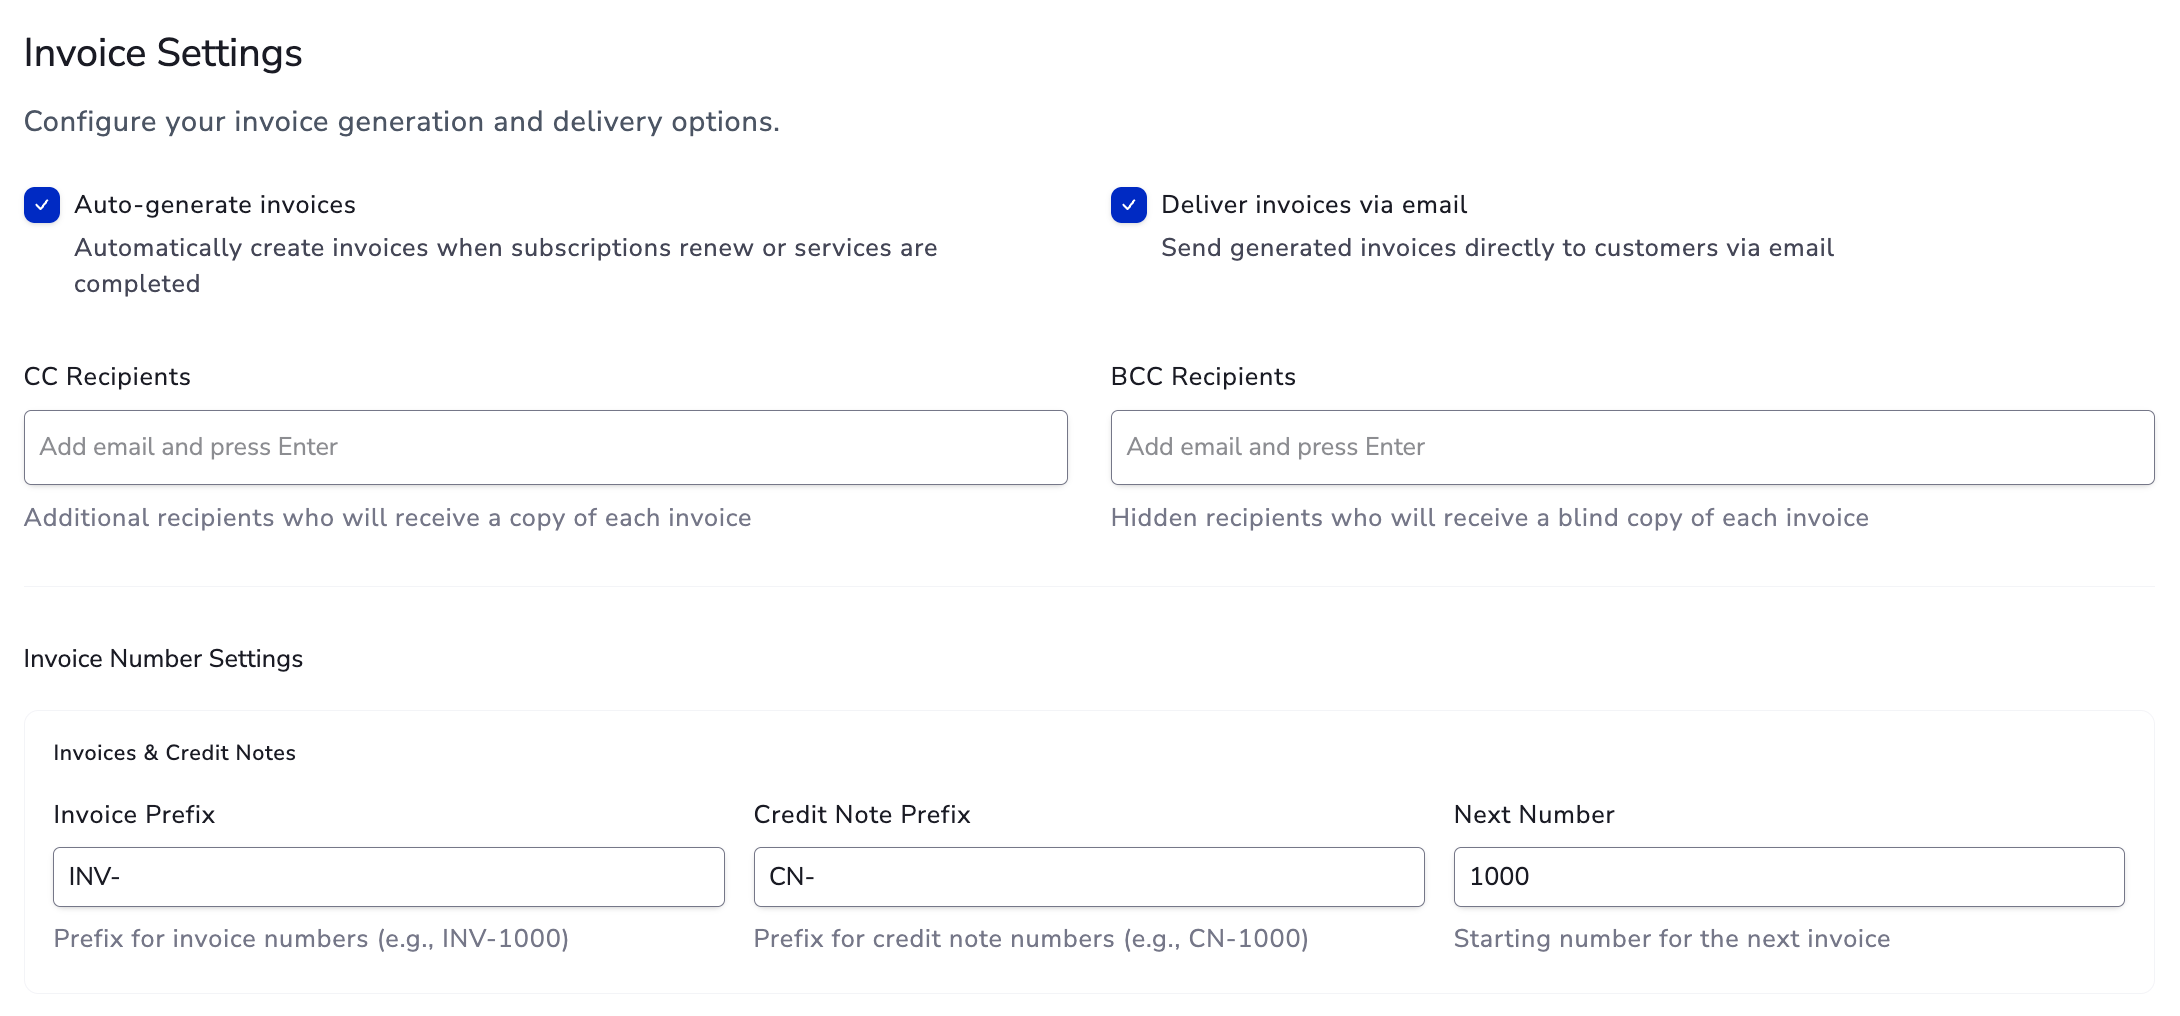Focus the CC Recipients email field

coord(545,447)
